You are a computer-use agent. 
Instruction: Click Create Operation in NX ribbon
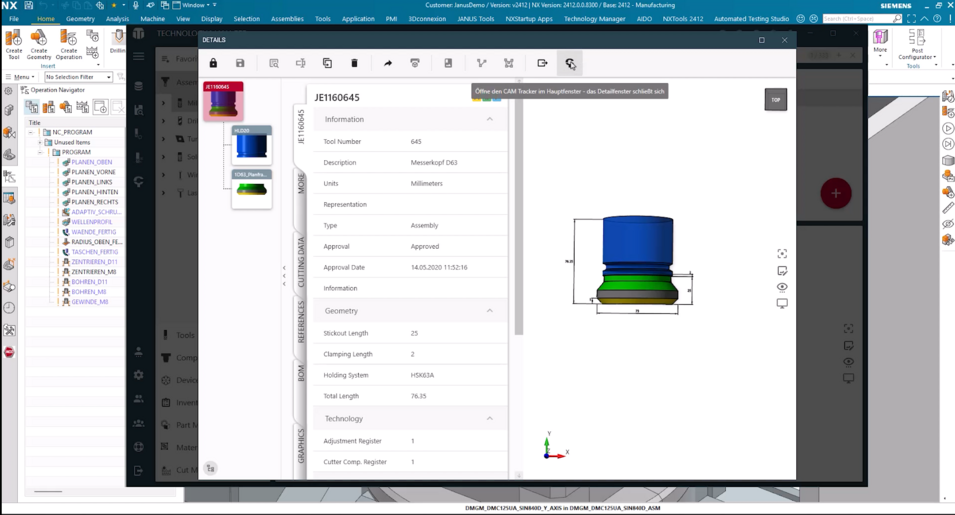pyautogui.click(x=69, y=46)
